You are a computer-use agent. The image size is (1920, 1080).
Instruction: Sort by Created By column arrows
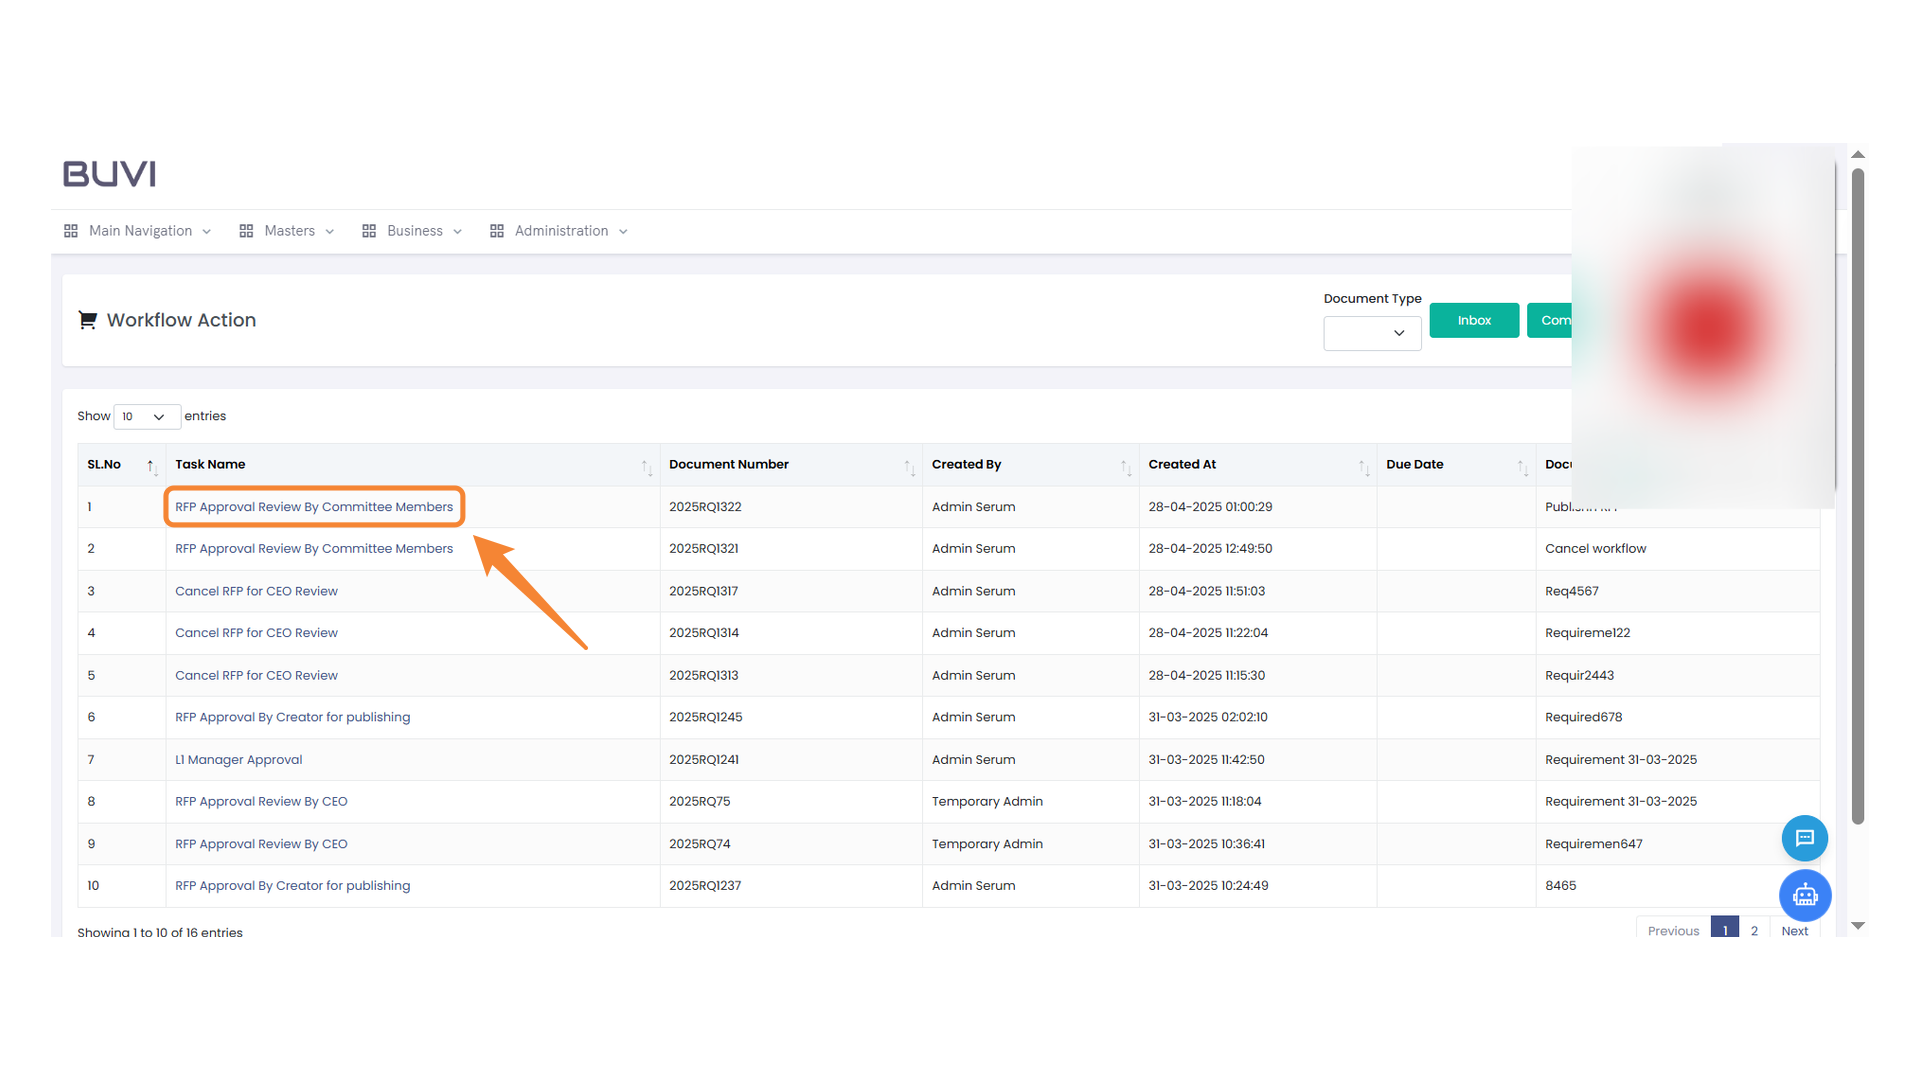[1125, 467]
